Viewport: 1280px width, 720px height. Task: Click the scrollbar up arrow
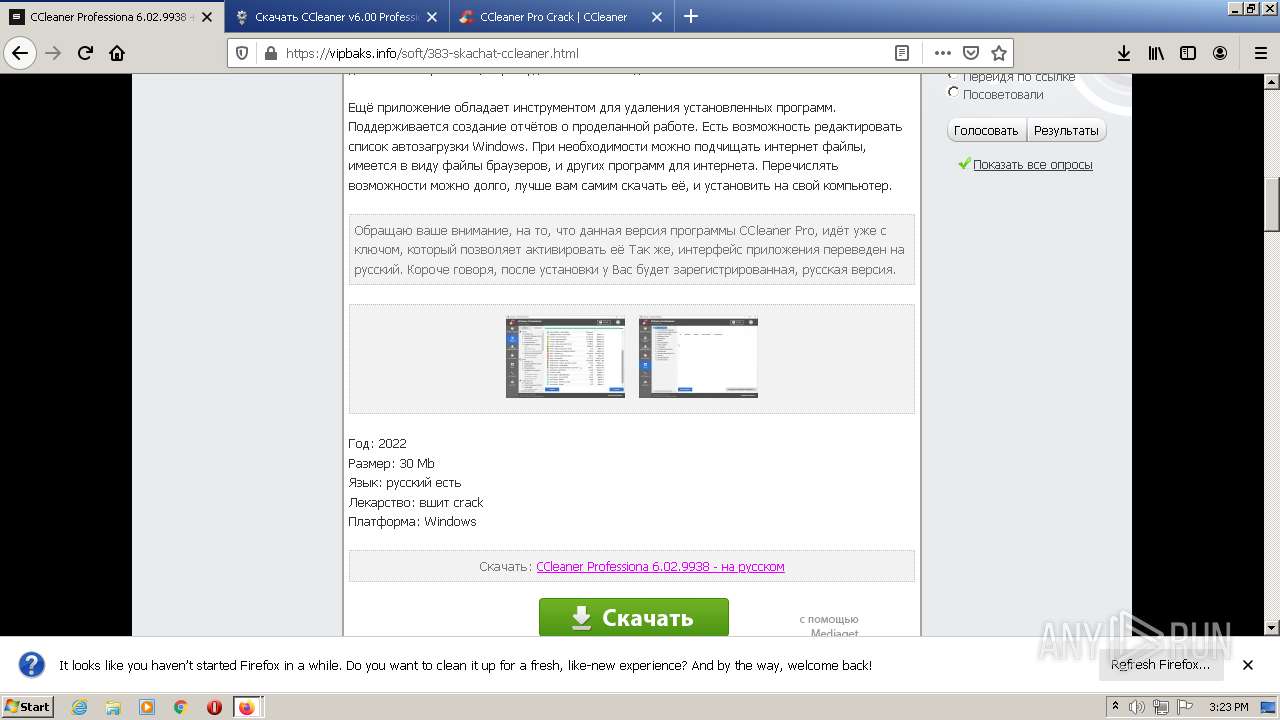click(1272, 82)
